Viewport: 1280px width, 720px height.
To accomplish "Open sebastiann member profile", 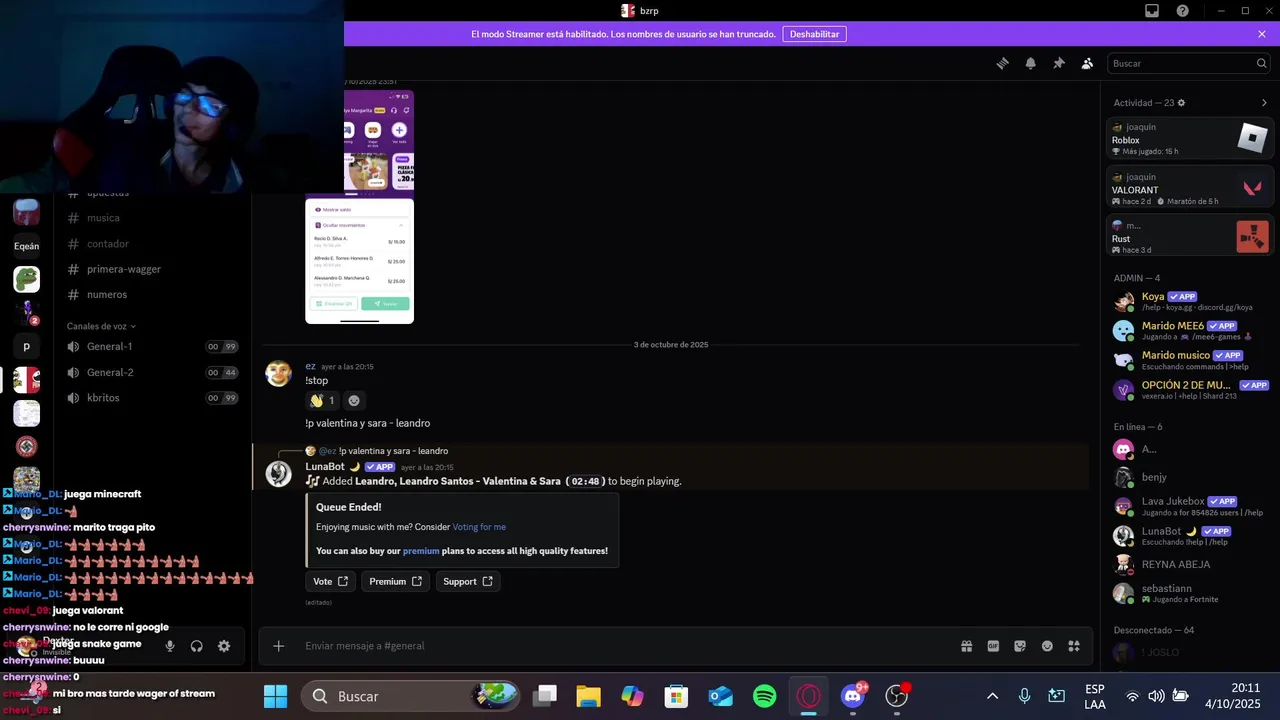I will point(1189,593).
